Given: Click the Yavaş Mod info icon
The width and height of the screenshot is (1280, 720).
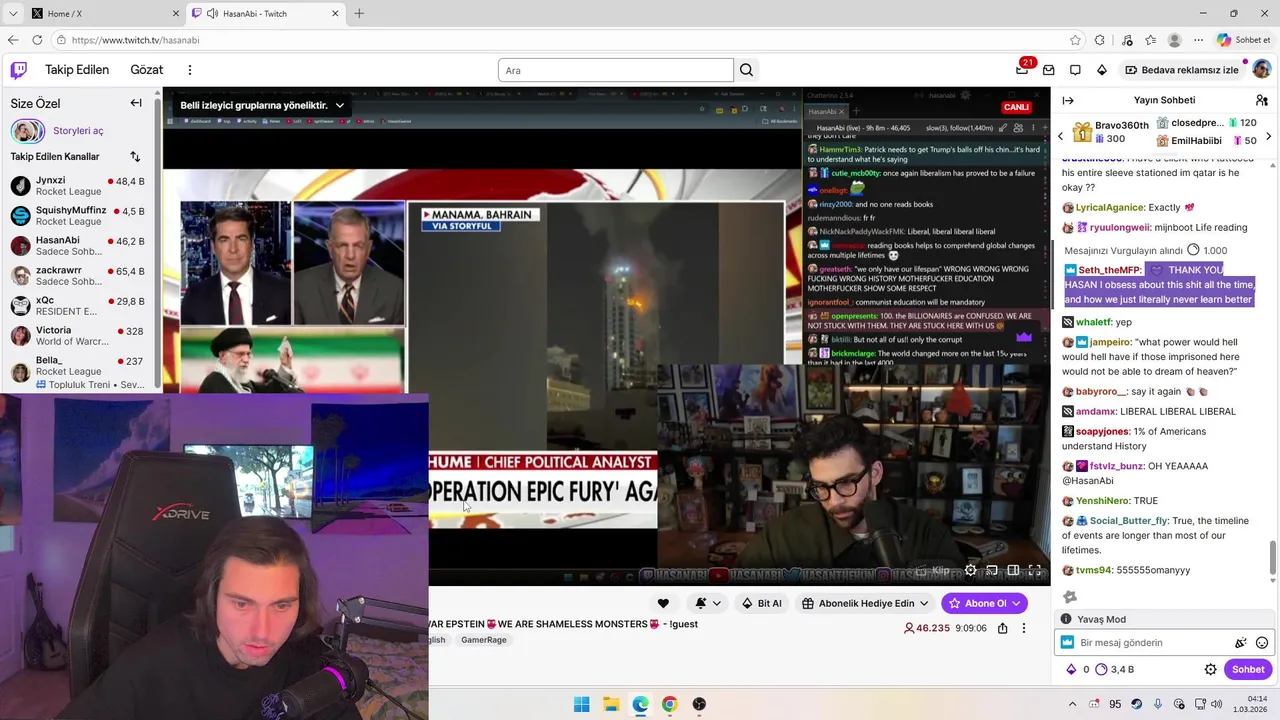Looking at the screenshot, I should pos(1066,619).
